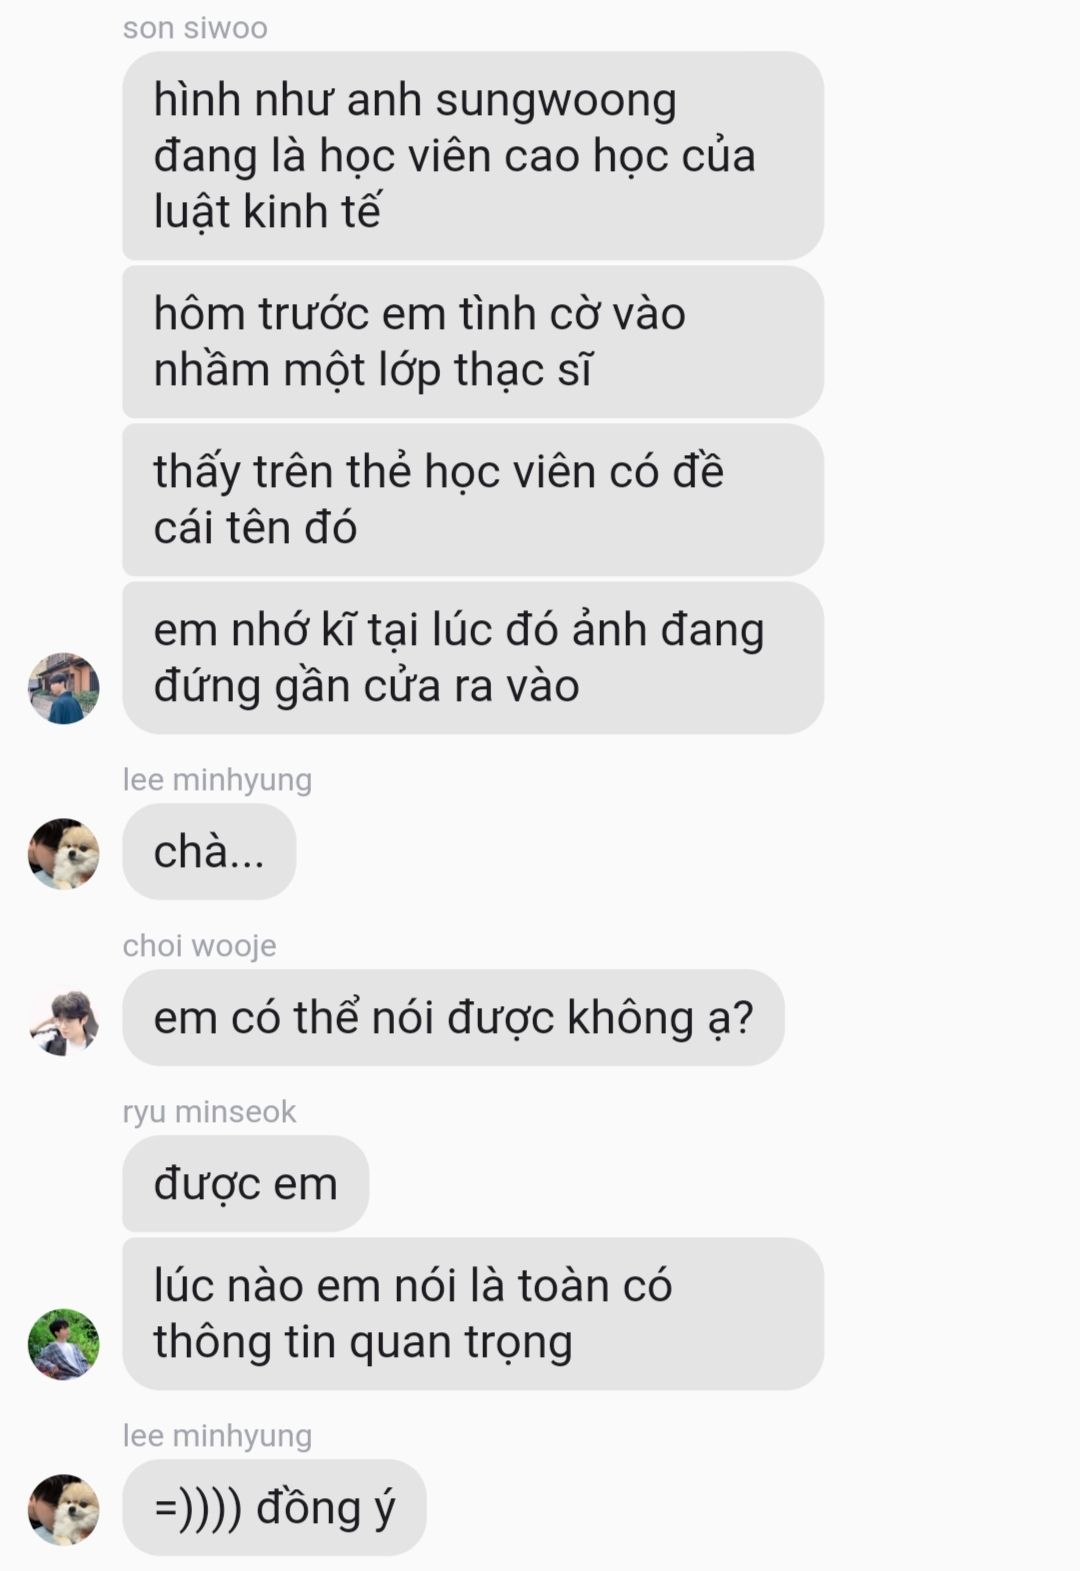Click "lee minhyung" name above "đồng ý"
Image resolution: width=1080 pixels, height=1571 pixels.
[x=217, y=1435]
